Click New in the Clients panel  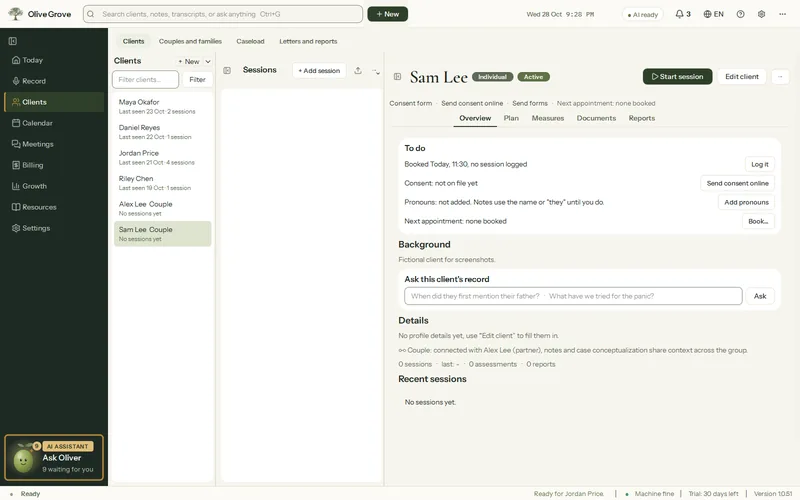[189, 61]
